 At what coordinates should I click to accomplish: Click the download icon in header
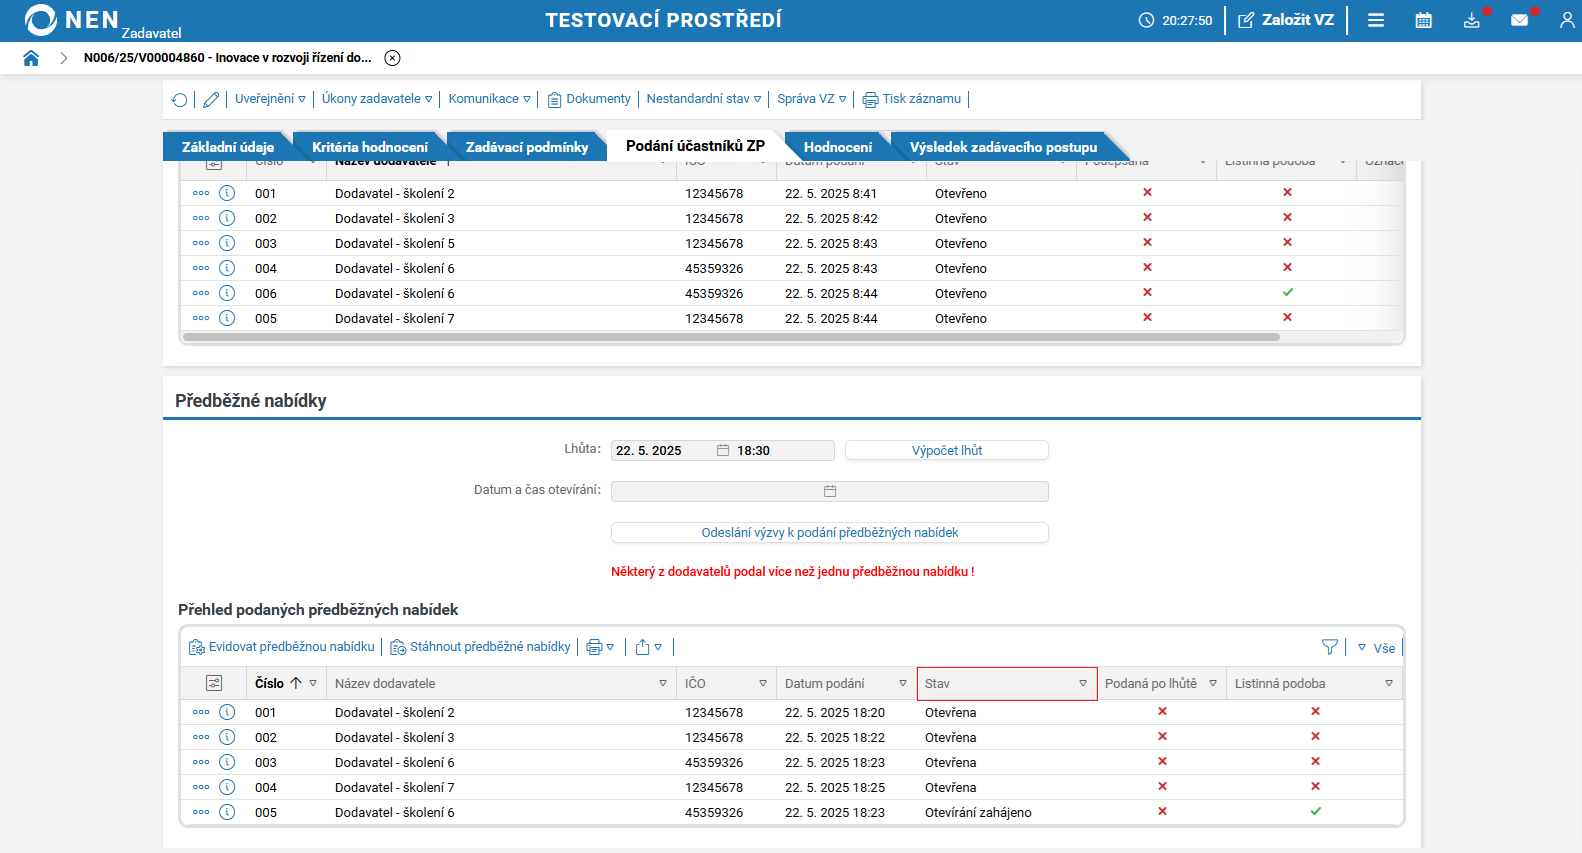1471,20
